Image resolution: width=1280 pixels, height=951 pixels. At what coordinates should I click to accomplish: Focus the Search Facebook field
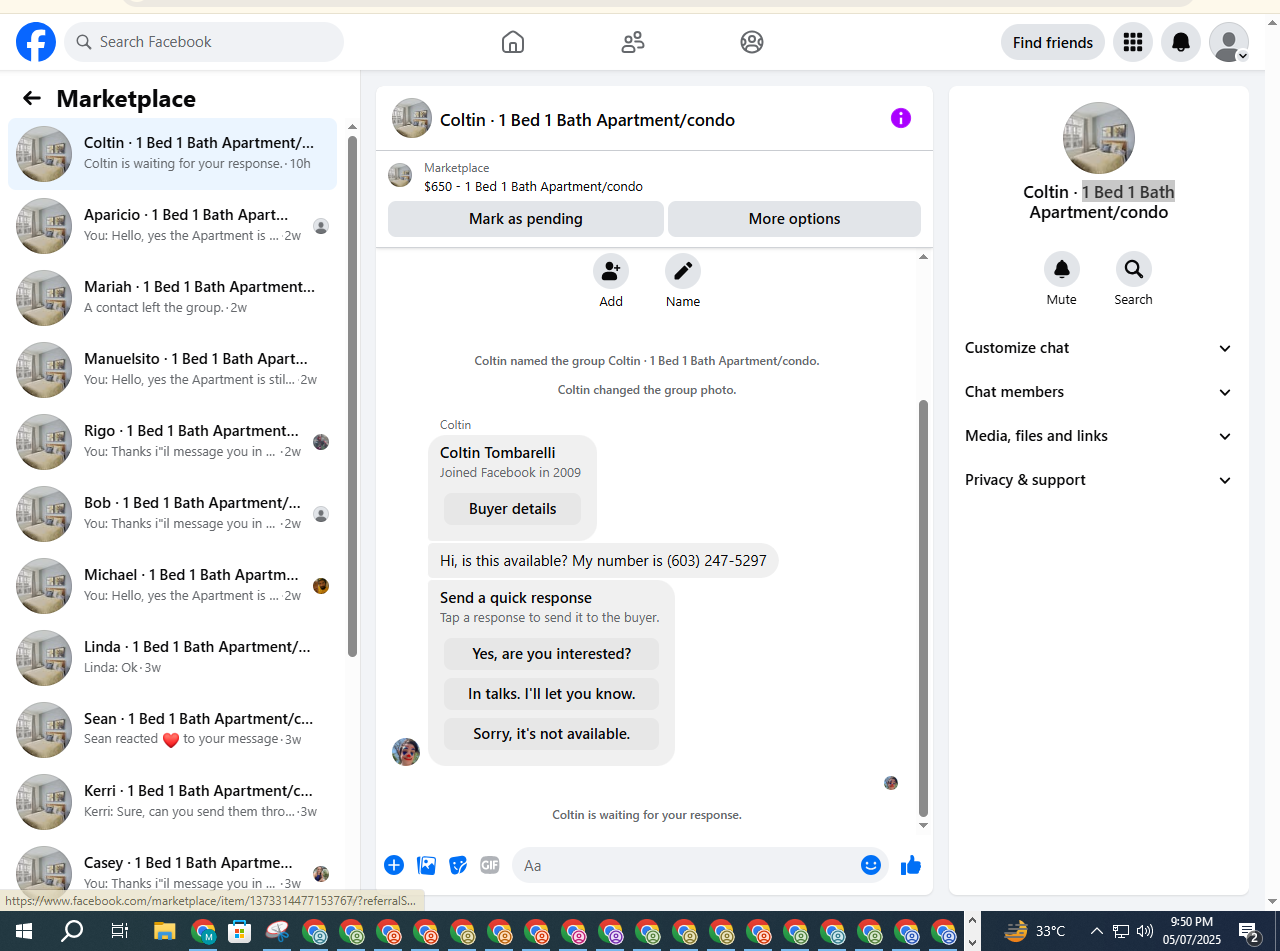click(x=204, y=42)
